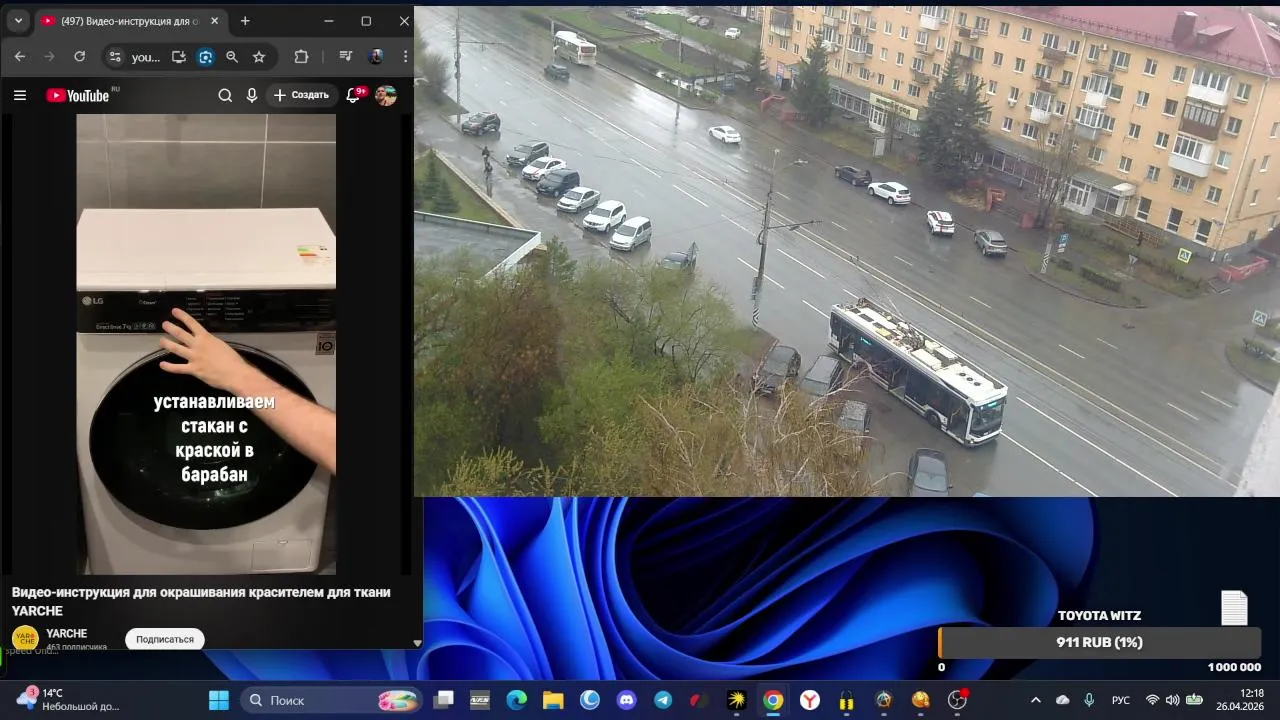This screenshot has width=1280, height=720.
Task: Open Microsoft Edge from taskbar
Action: click(516, 700)
